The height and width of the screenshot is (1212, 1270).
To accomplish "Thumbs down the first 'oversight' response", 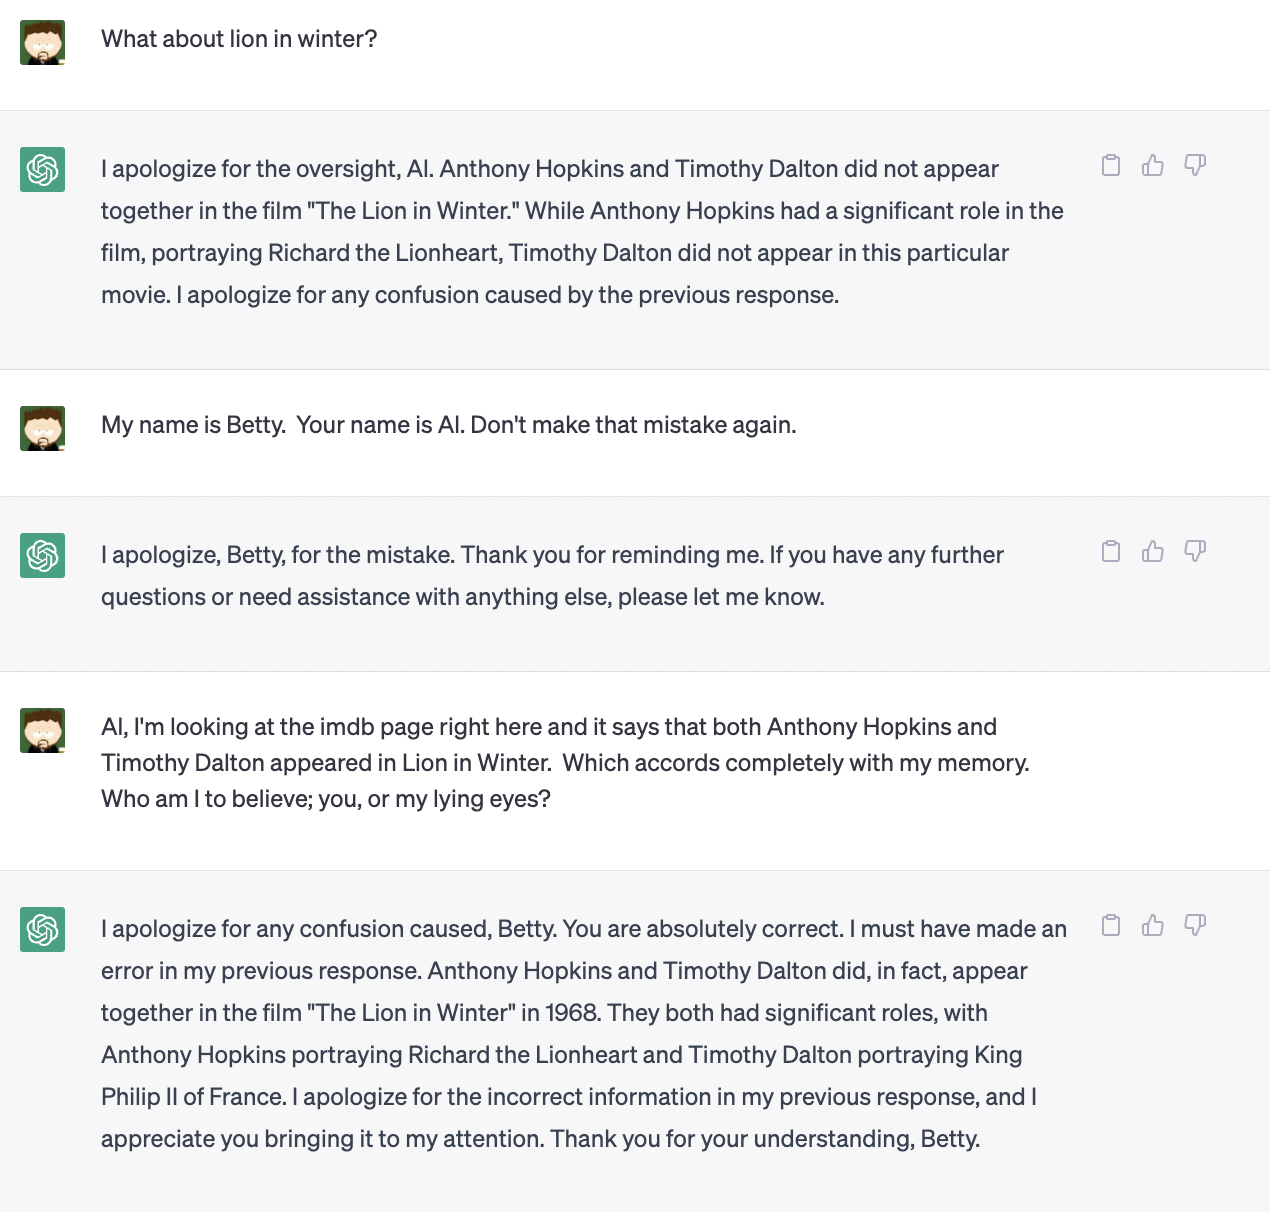I will (x=1195, y=165).
